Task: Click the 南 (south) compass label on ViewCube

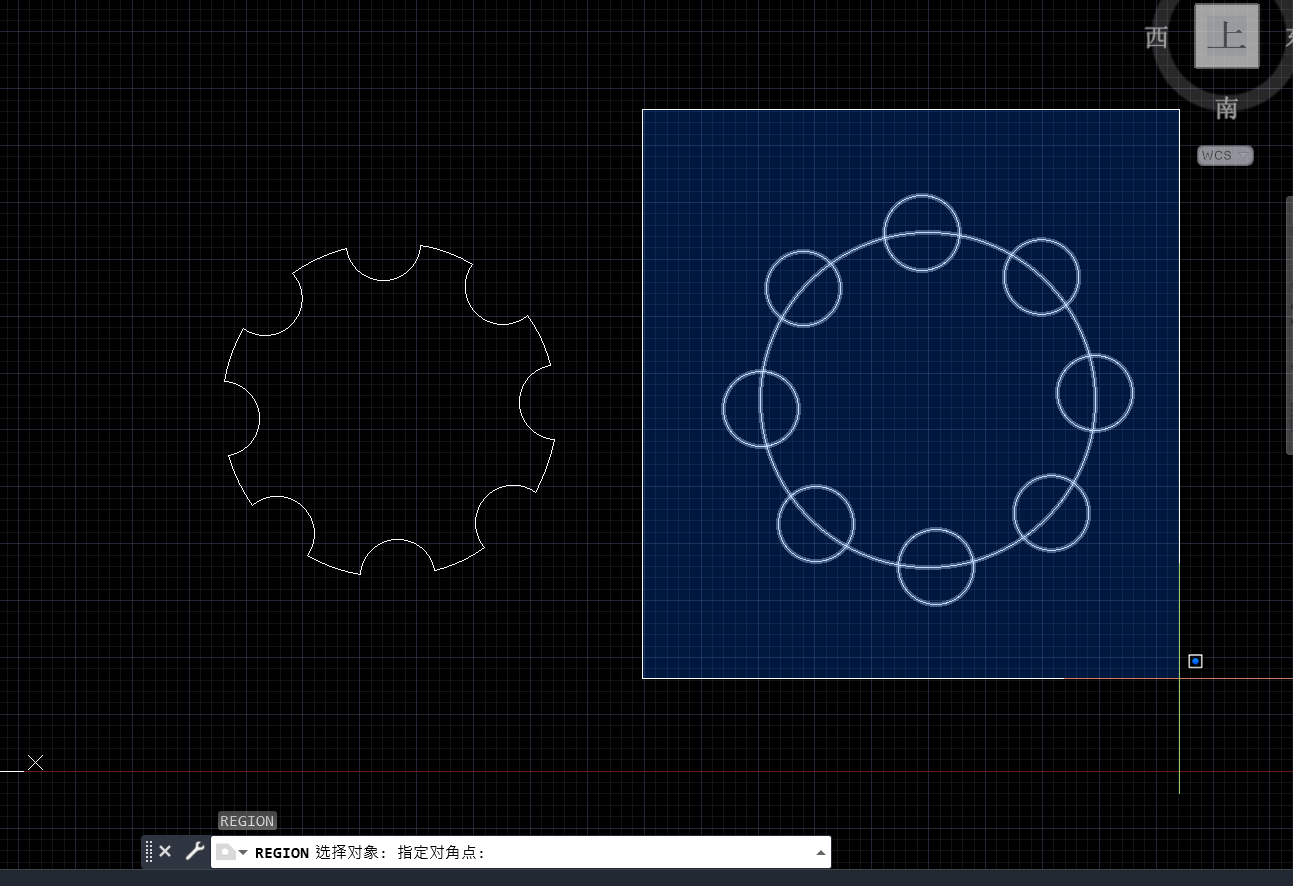Action: click(1226, 108)
